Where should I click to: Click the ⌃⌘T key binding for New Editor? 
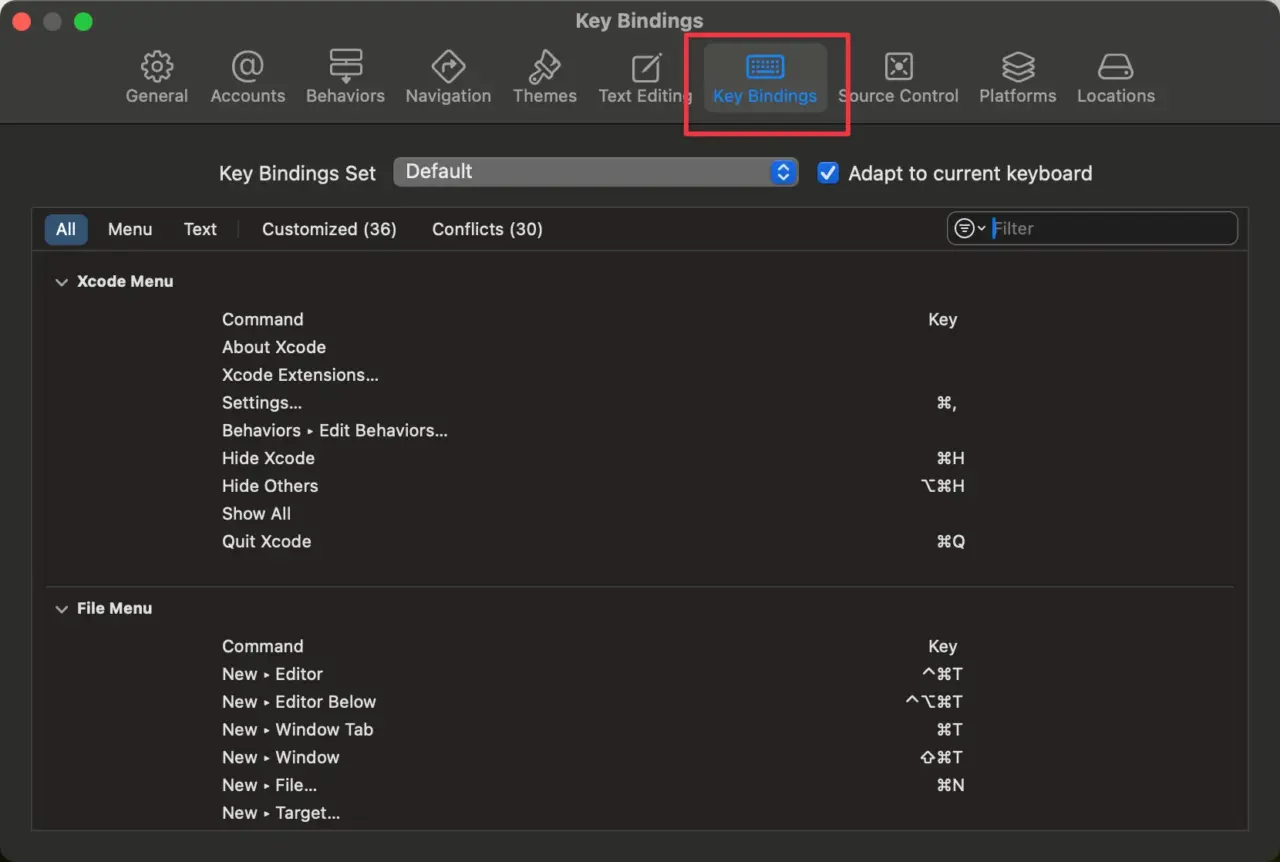pos(942,674)
